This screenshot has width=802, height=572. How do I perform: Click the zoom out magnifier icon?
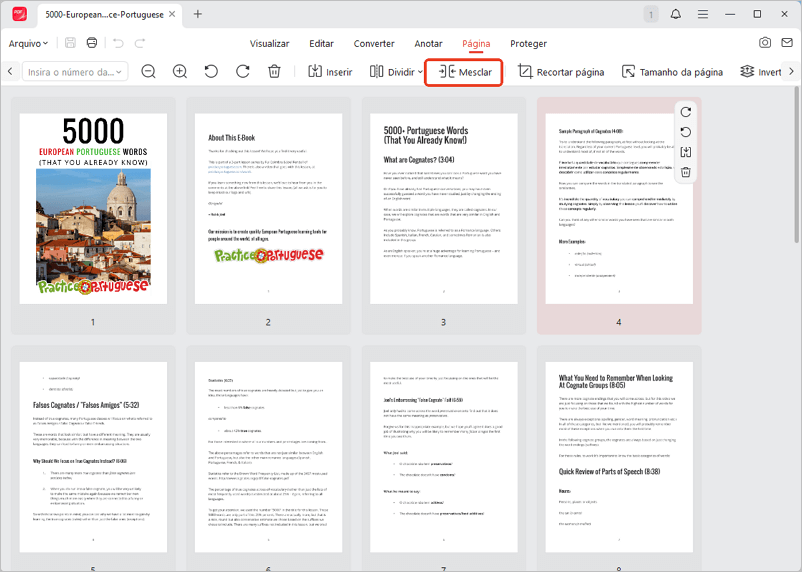(x=148, y=72)
